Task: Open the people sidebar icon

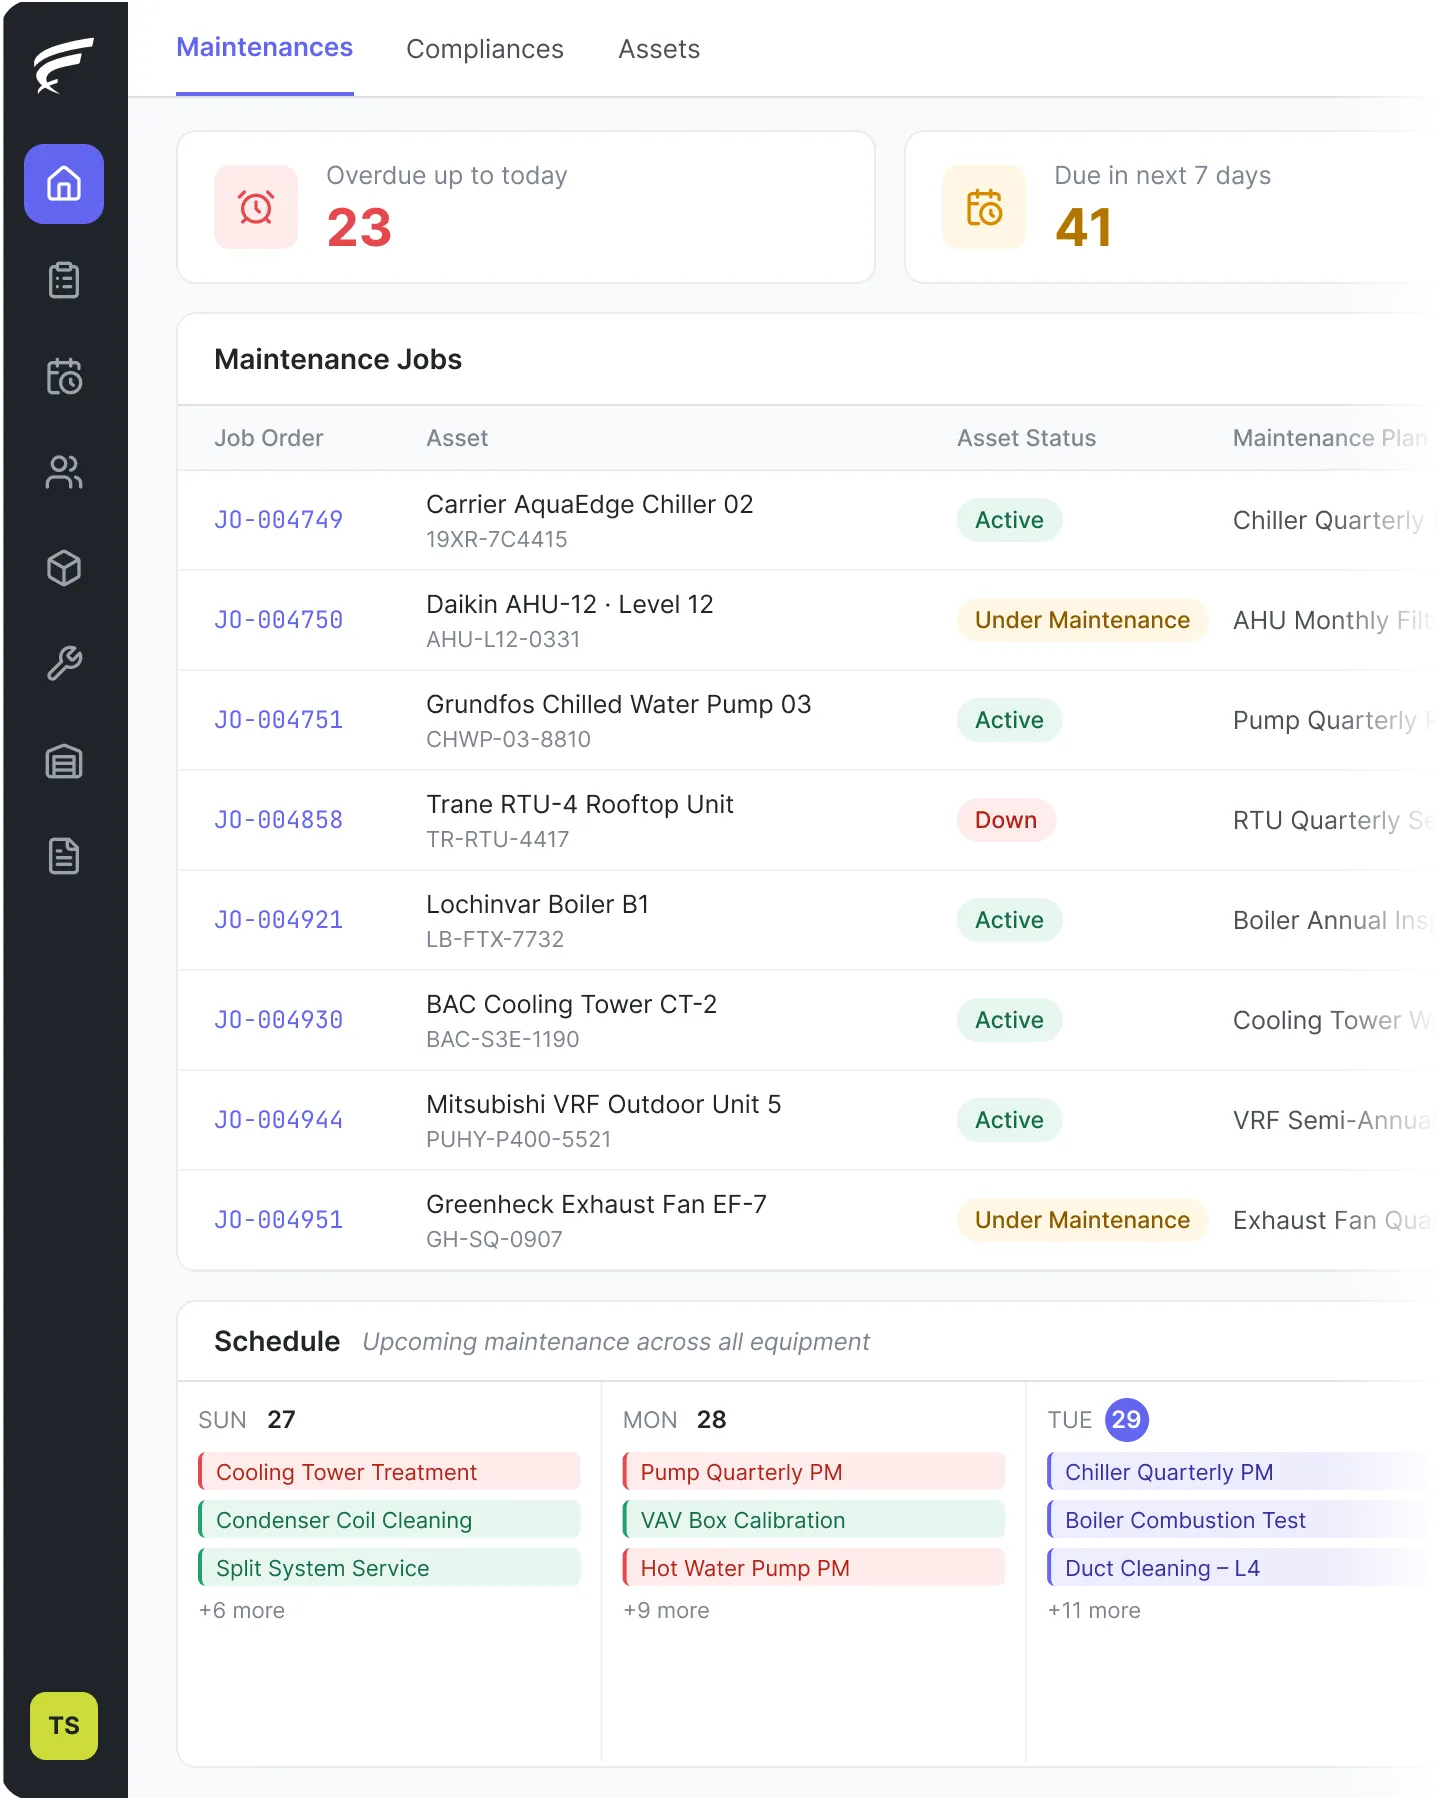Action: click(x=64, y=472)
